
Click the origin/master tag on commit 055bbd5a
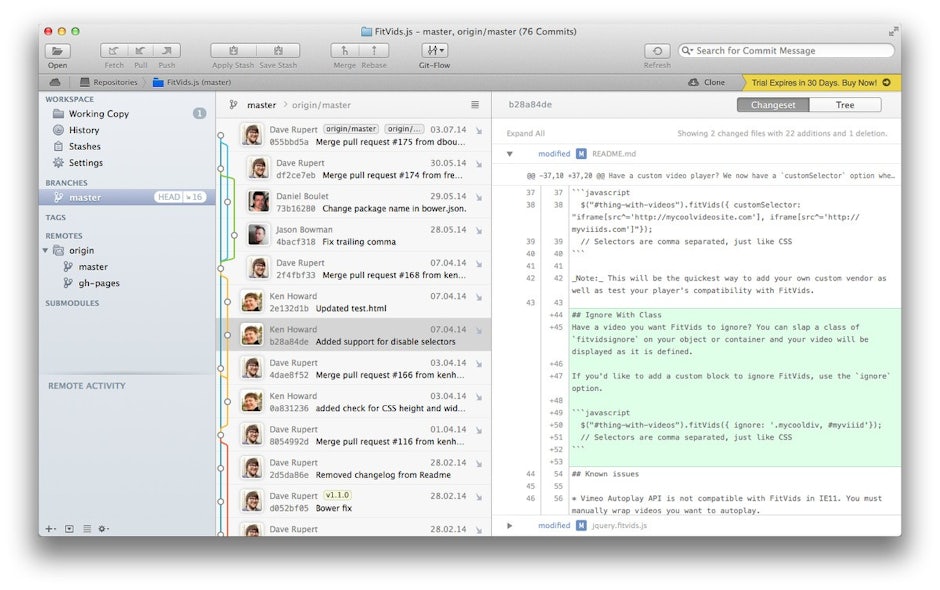(x=351, y=129)
